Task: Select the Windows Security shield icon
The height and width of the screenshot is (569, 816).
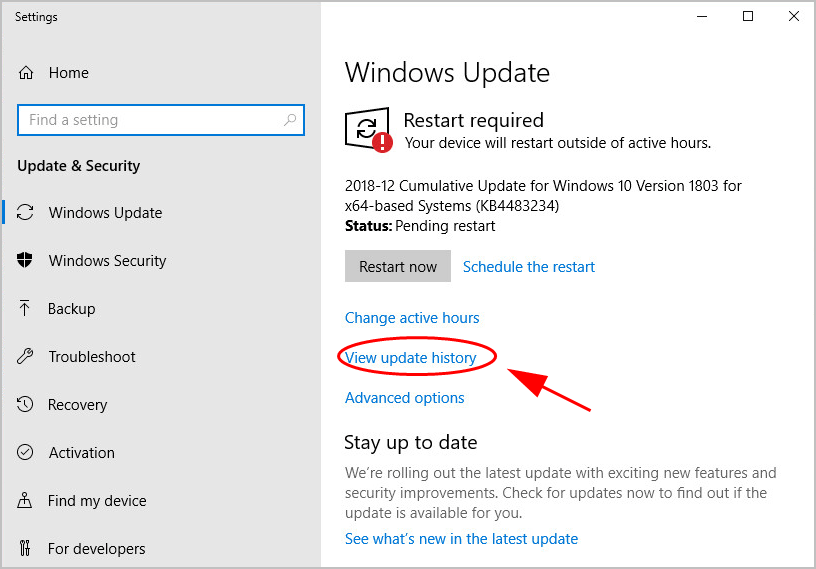Action: point(26,261)
